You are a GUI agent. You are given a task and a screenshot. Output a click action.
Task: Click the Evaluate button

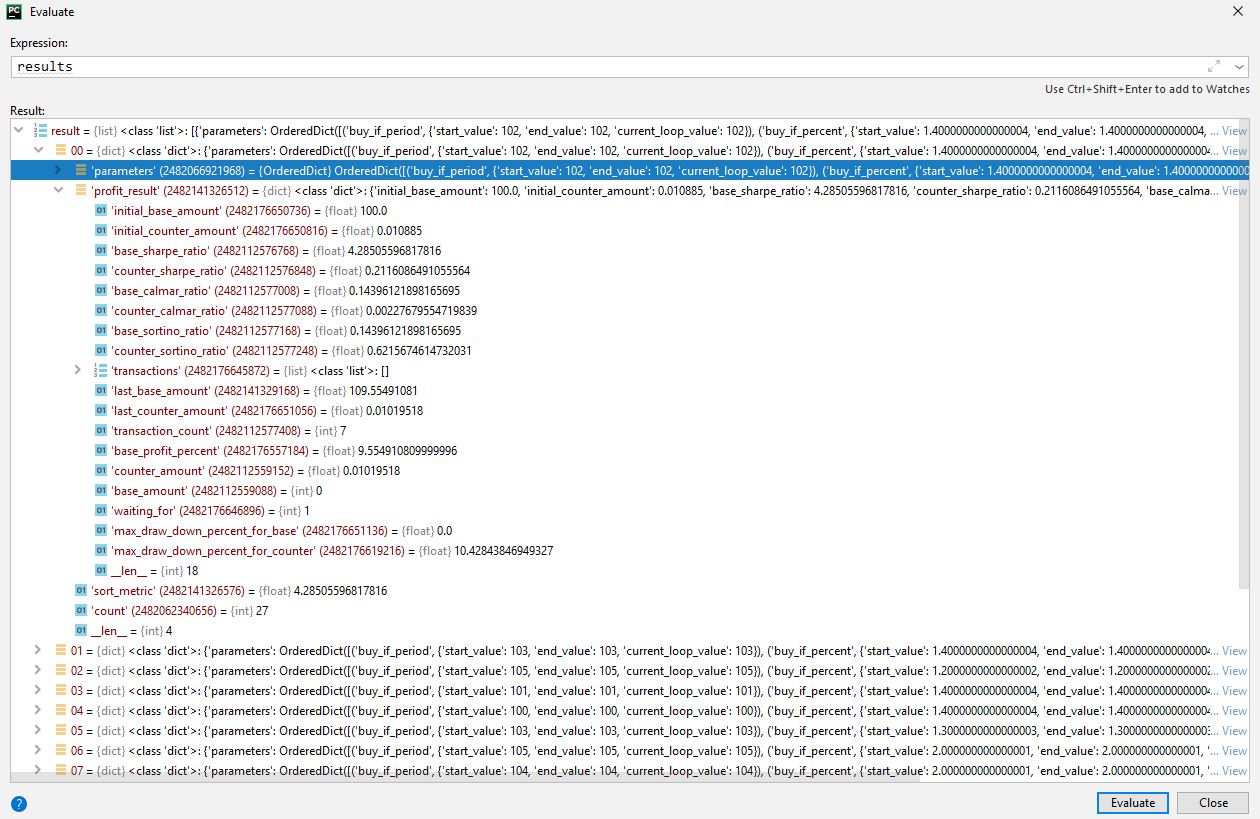(1132, 802)
